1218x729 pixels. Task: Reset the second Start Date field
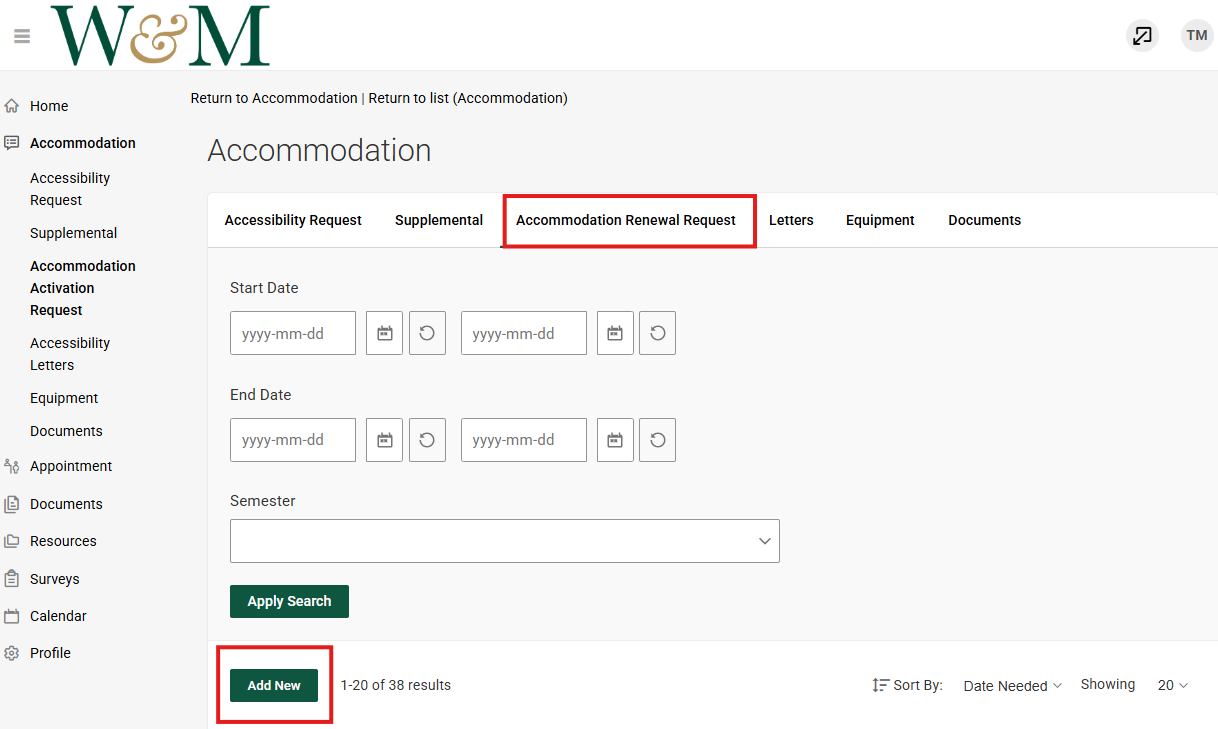click(658, 333)
